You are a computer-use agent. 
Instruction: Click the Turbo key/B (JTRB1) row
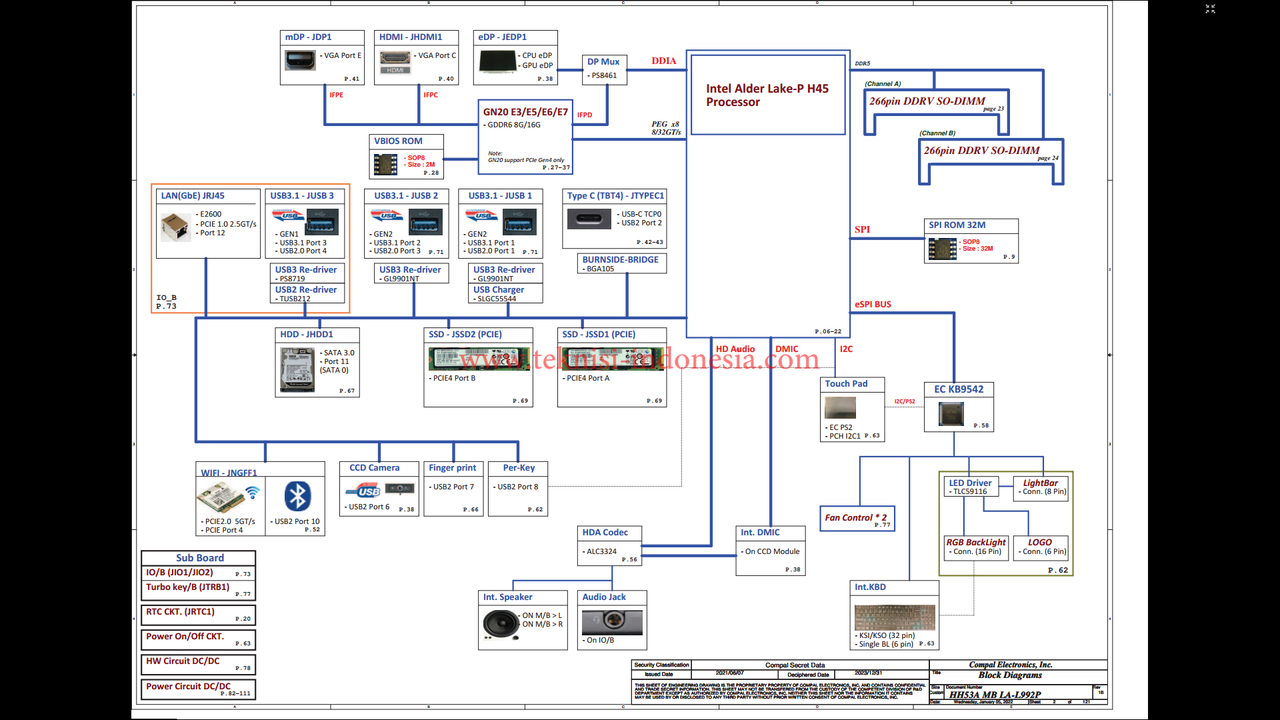pos(199,589)
